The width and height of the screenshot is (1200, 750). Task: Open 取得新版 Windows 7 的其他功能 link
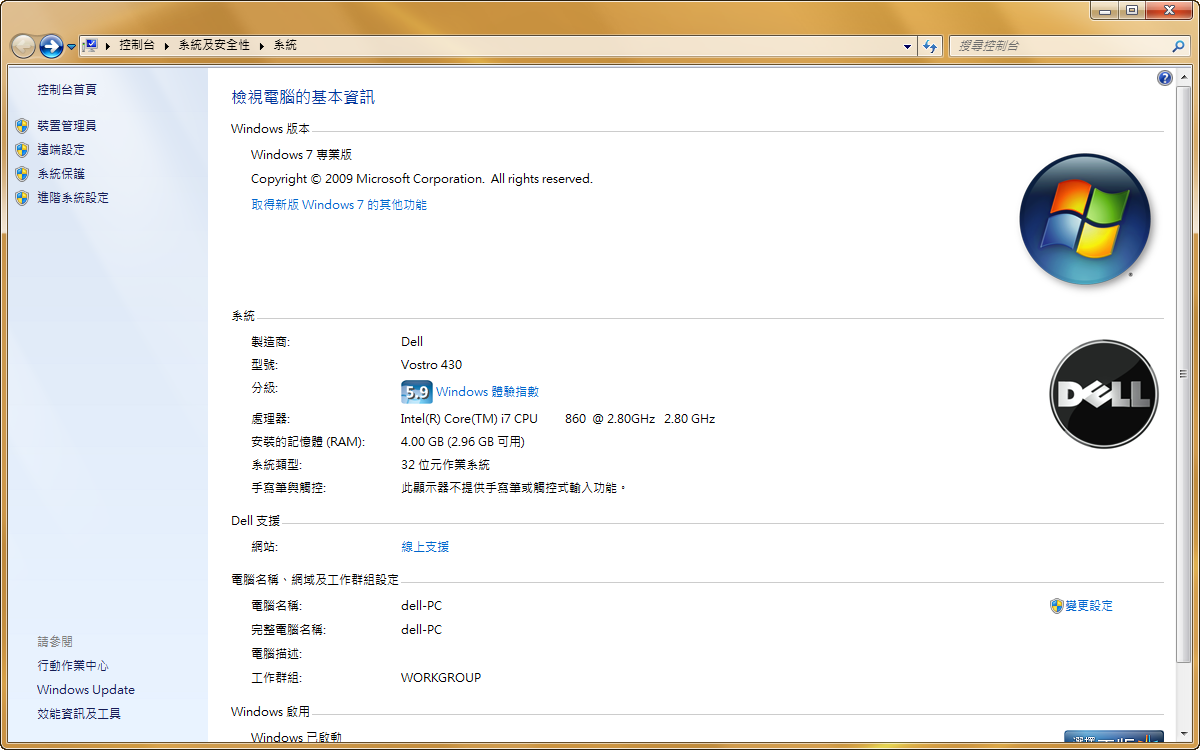coord(339,205)
